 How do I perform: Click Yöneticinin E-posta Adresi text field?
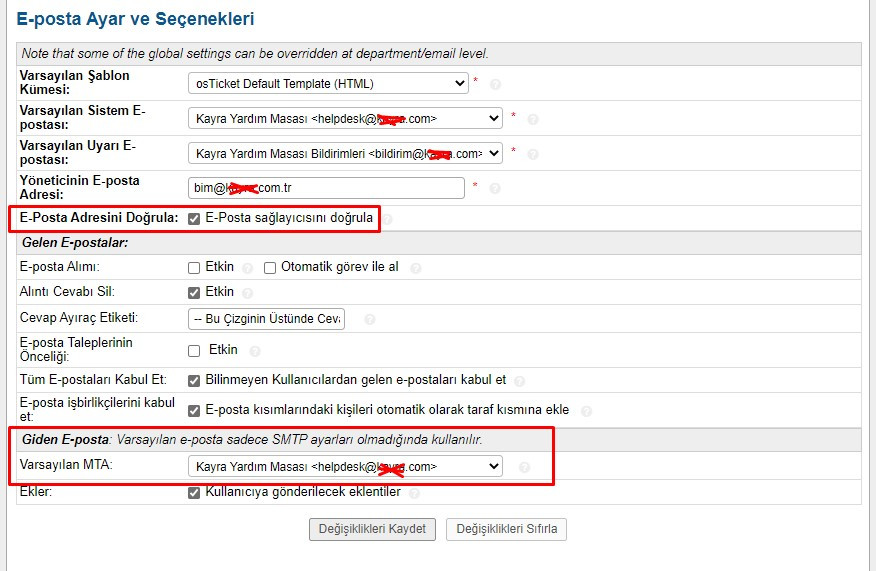(326, 188)
